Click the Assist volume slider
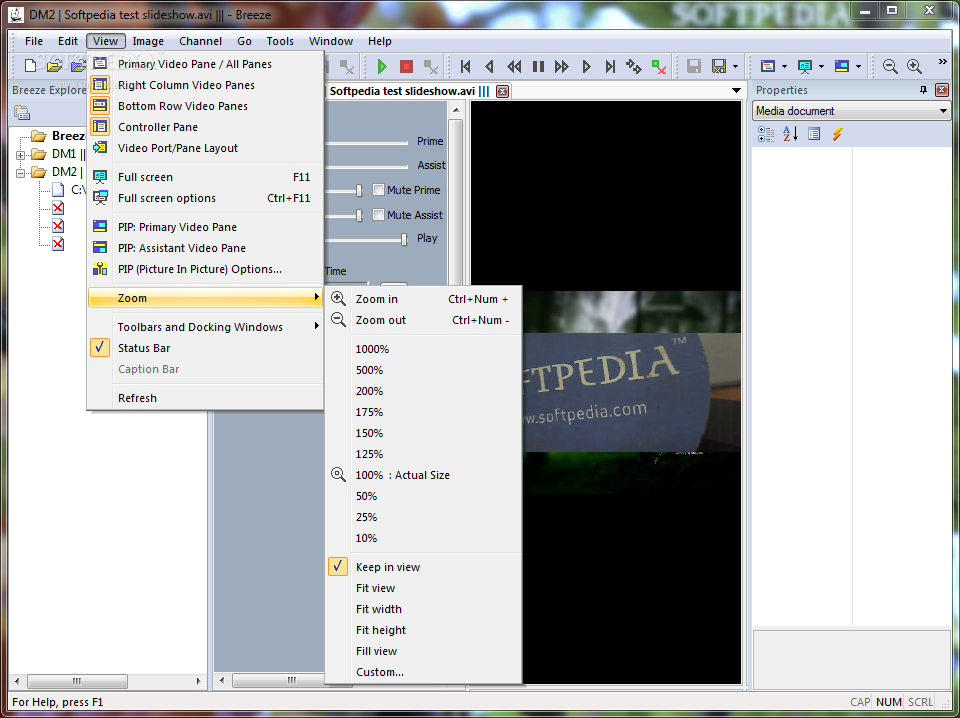Image resolution: width=960 pixels, height=718 pixels. click(x=366, y=166)
